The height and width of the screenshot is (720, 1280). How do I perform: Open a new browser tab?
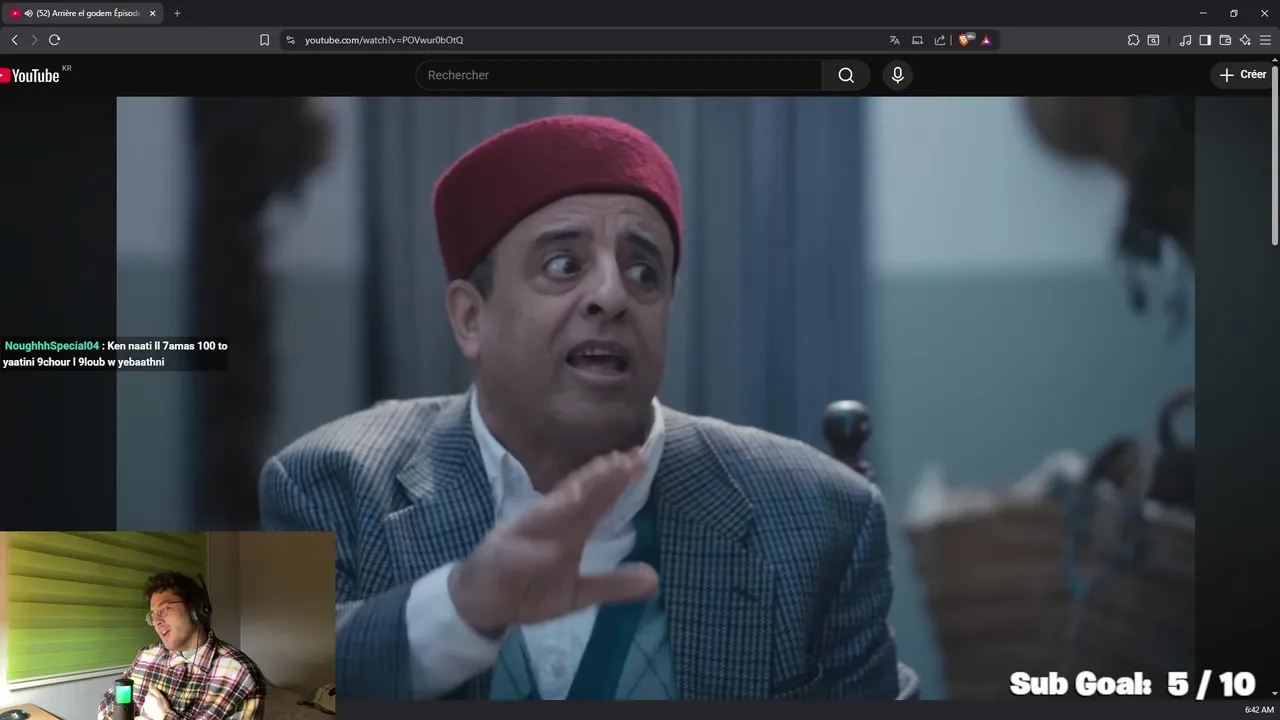coord(177,13)
